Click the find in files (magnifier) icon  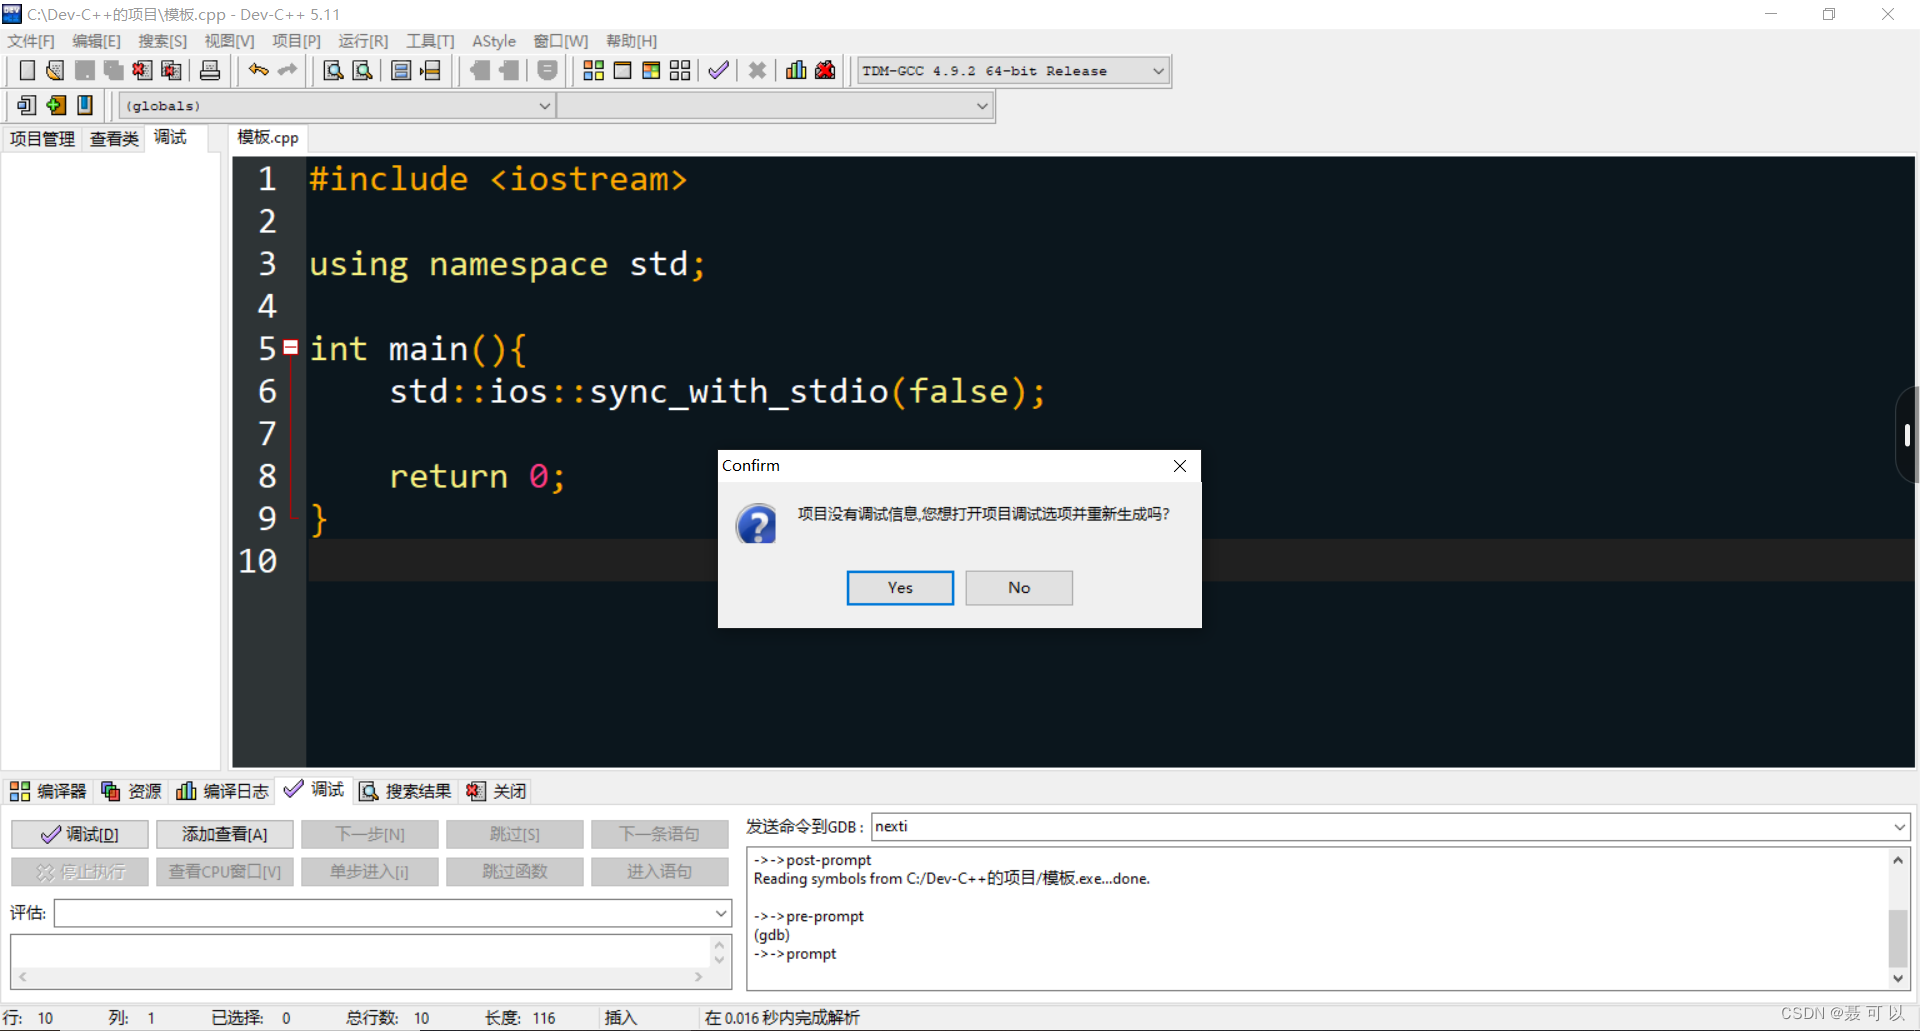point(362,70)
